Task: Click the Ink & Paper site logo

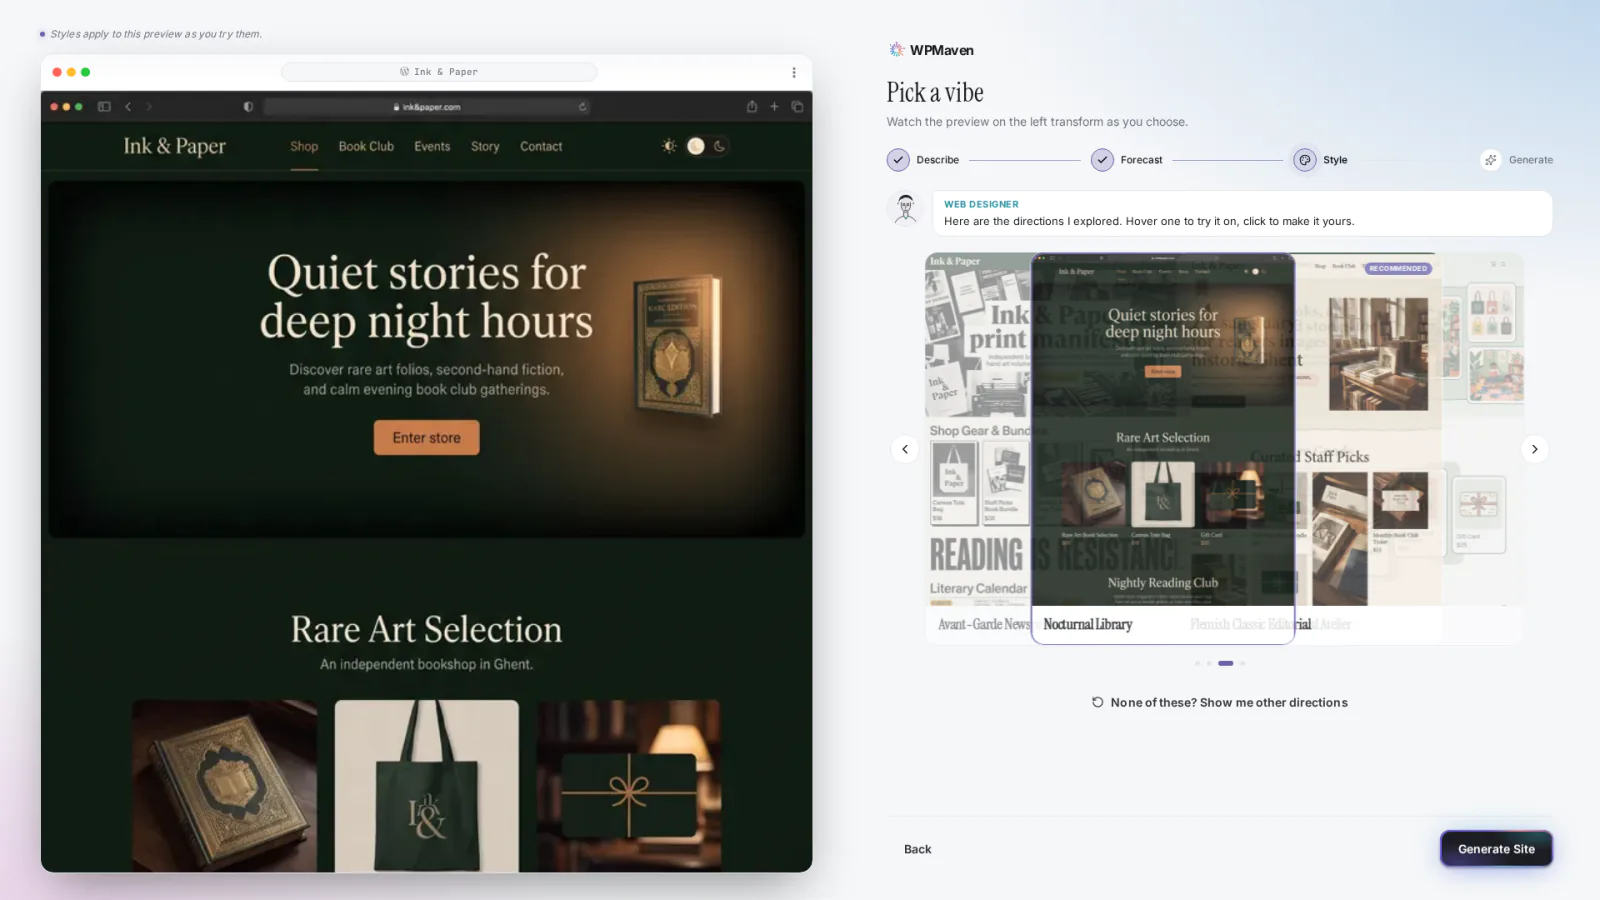Action: tap(174, 146)
